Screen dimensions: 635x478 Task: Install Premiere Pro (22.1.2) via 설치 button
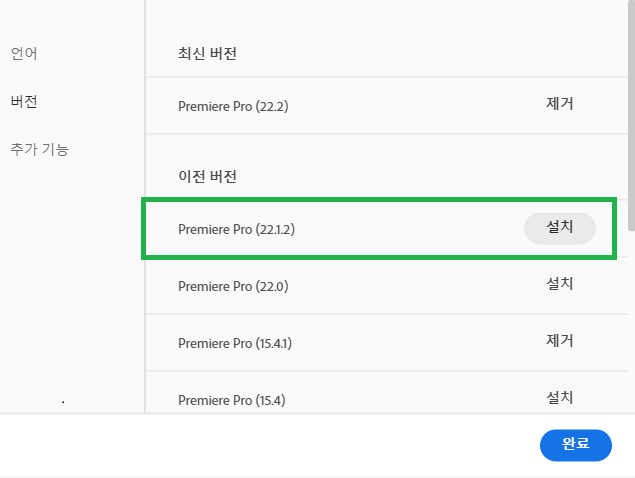click(560, 228)
